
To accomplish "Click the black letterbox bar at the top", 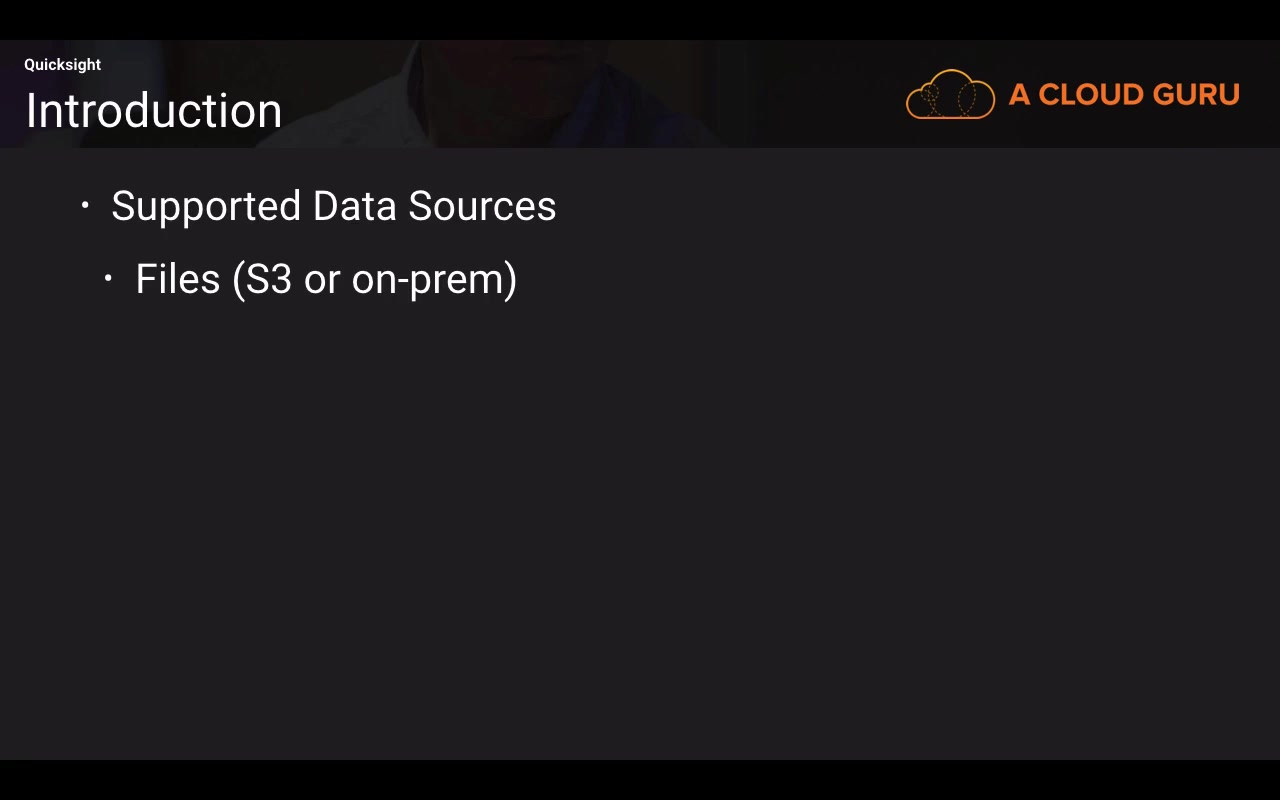I will [640, 19].
